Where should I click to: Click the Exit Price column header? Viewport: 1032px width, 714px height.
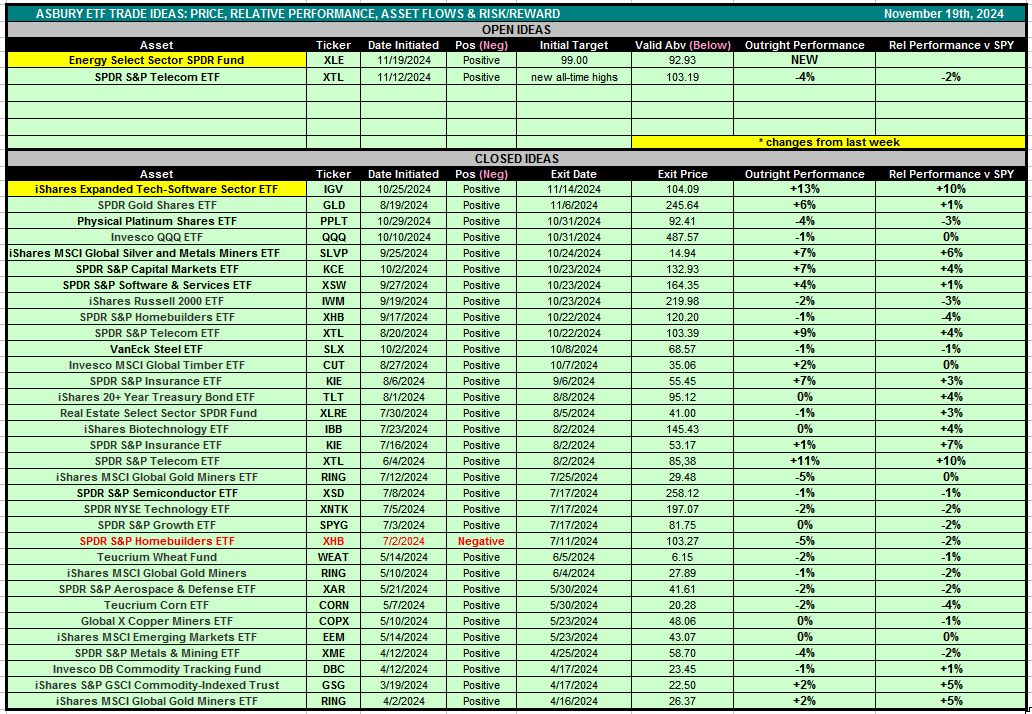682,174
